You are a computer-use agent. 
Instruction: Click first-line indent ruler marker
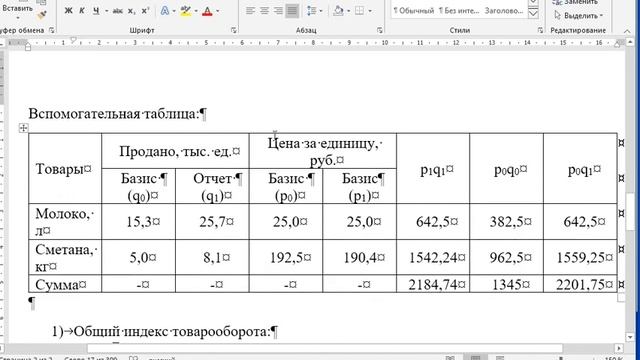click(x=73, y=40)
